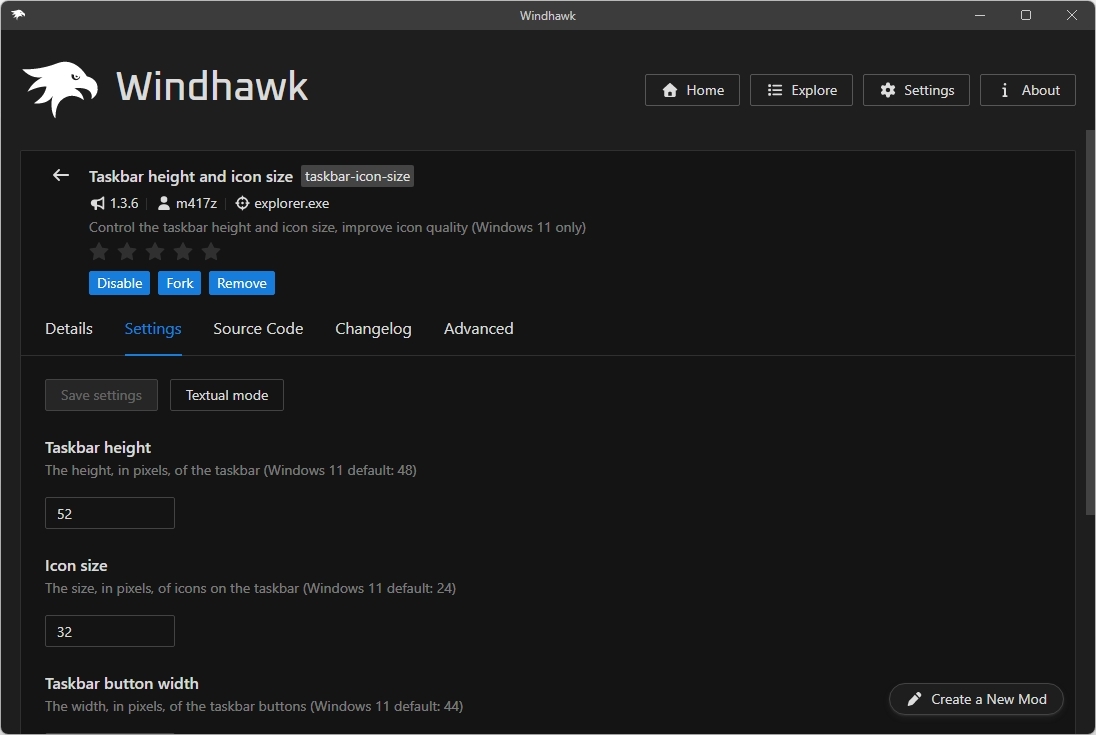The width and height of the screenshot is (1096, 735).
Task: Click the target icon next to explorer.exe
Action: click(241, 203)
